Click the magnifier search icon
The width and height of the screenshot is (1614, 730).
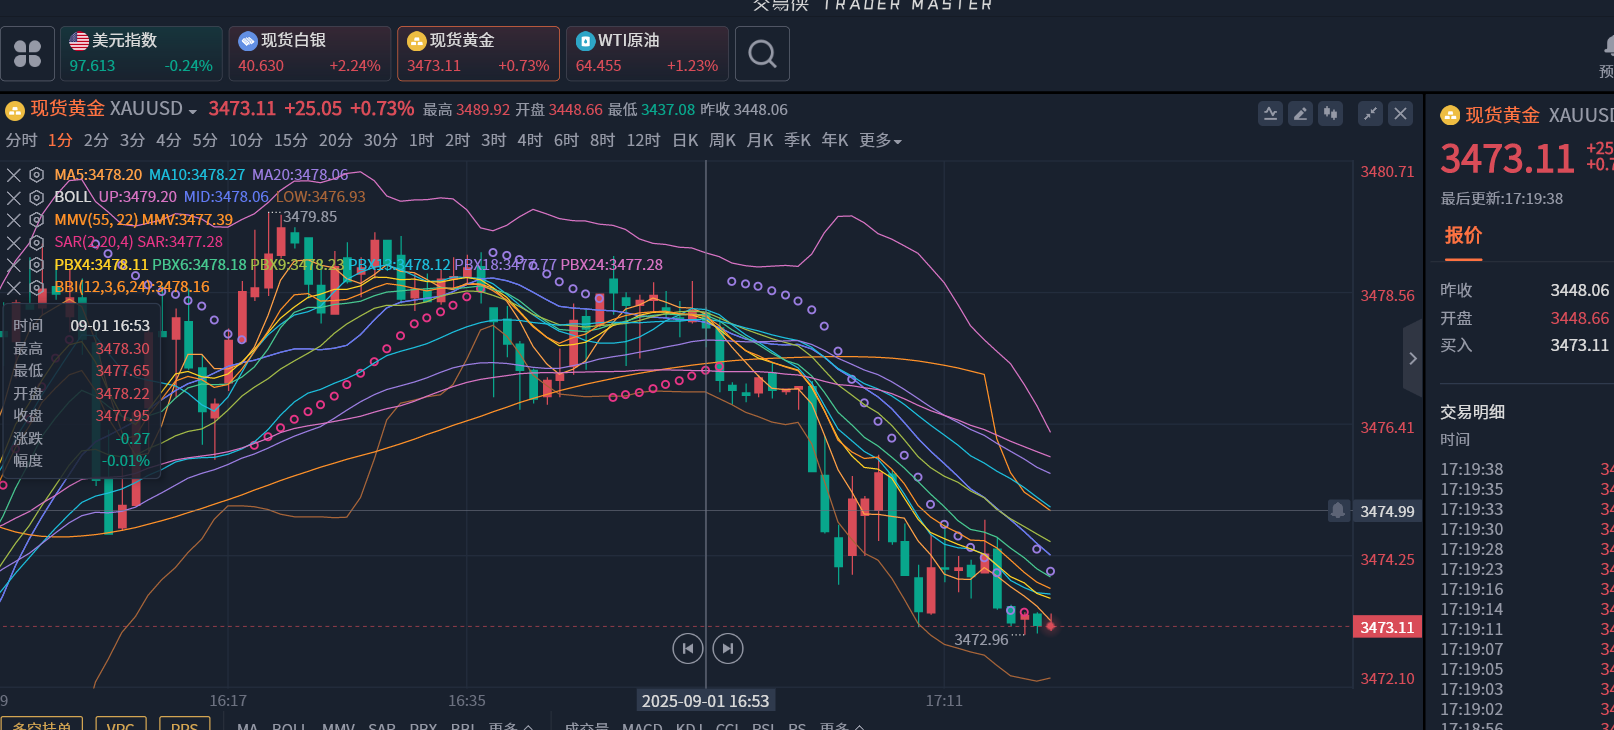(x=762, y=54)
